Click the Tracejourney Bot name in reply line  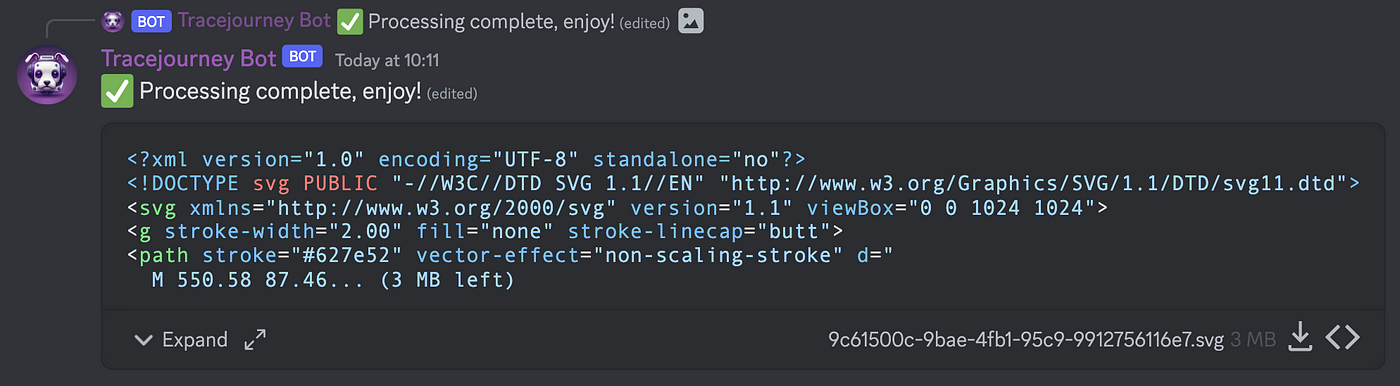(254, 21)
